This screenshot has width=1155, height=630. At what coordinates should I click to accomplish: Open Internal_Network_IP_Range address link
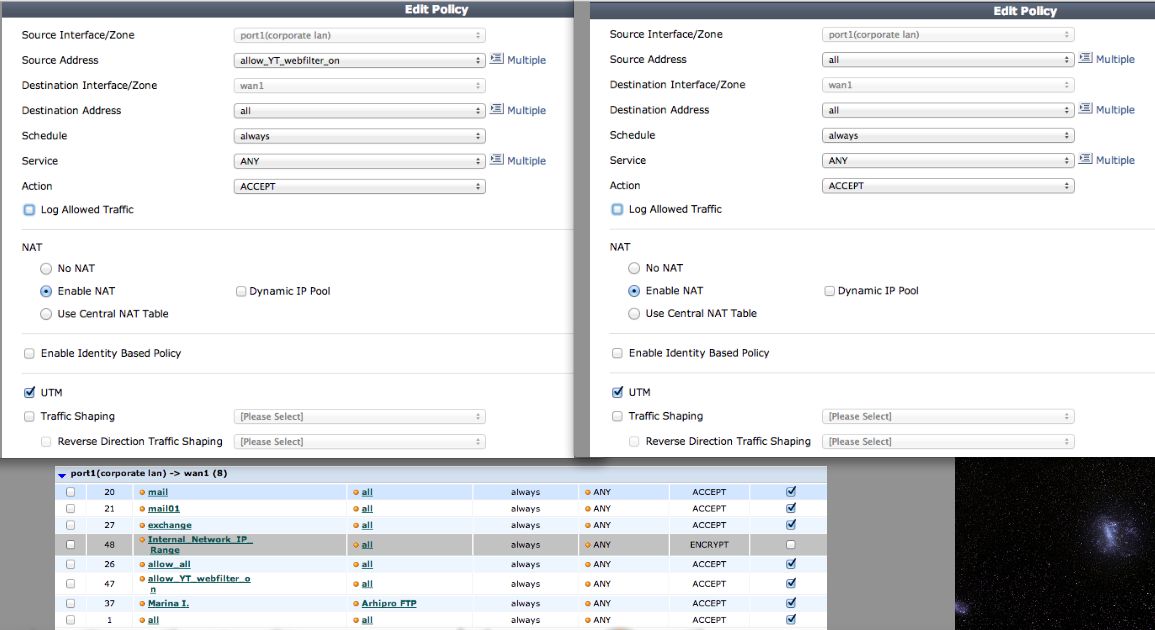point(199,545)
